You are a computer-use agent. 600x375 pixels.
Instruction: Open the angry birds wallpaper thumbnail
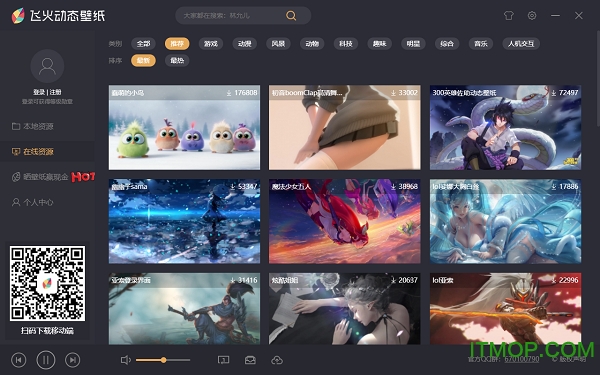184,127
